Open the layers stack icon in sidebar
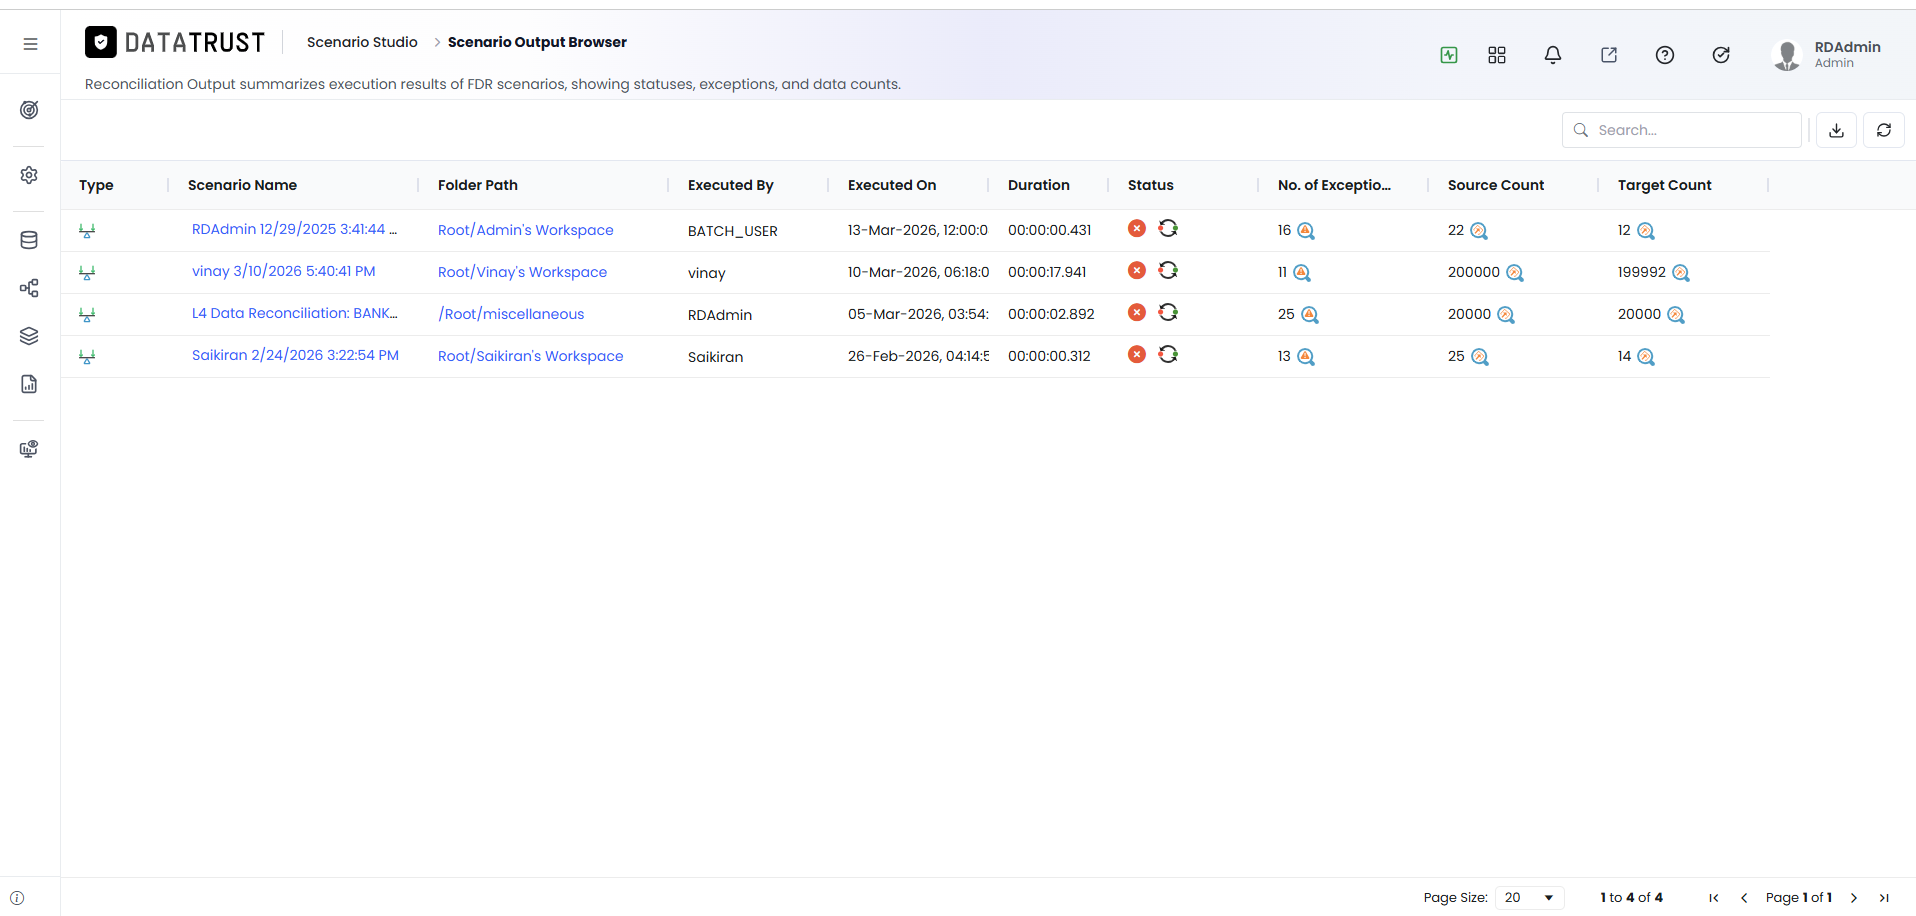Screen dimensions: 1916x916 click(29, 336)
